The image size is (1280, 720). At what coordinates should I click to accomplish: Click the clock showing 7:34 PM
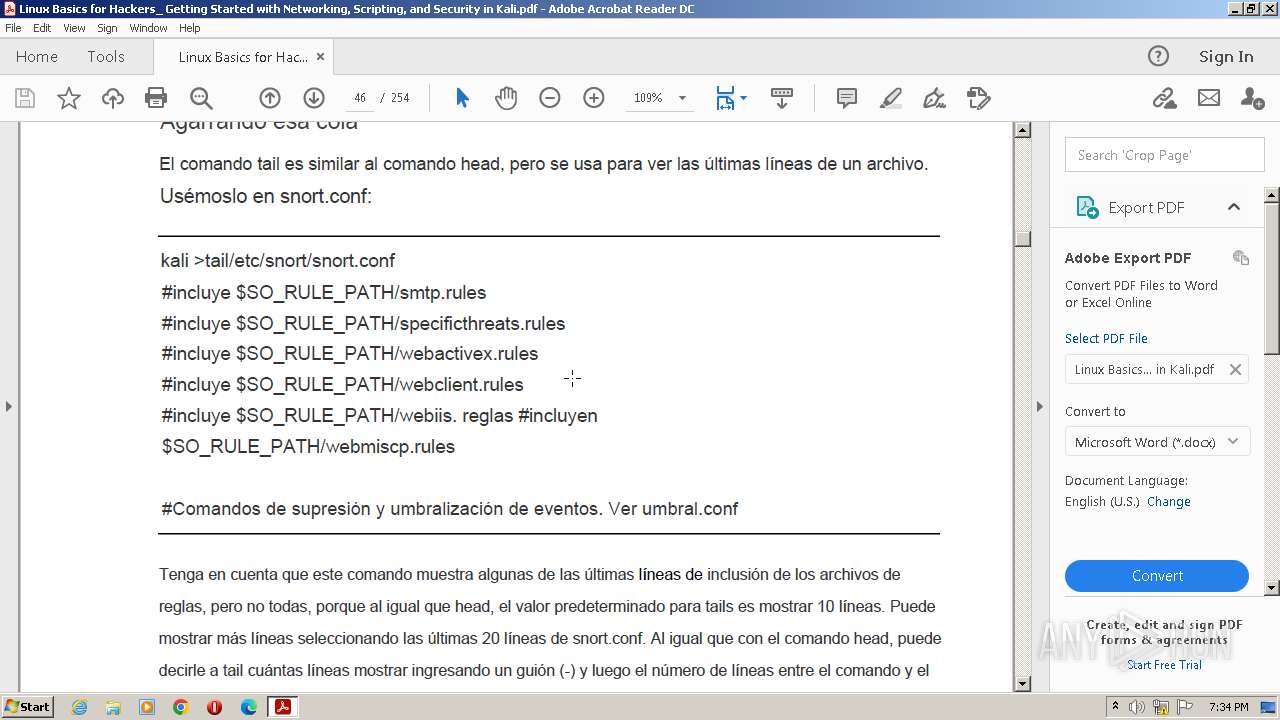[x=1229, y=707]
